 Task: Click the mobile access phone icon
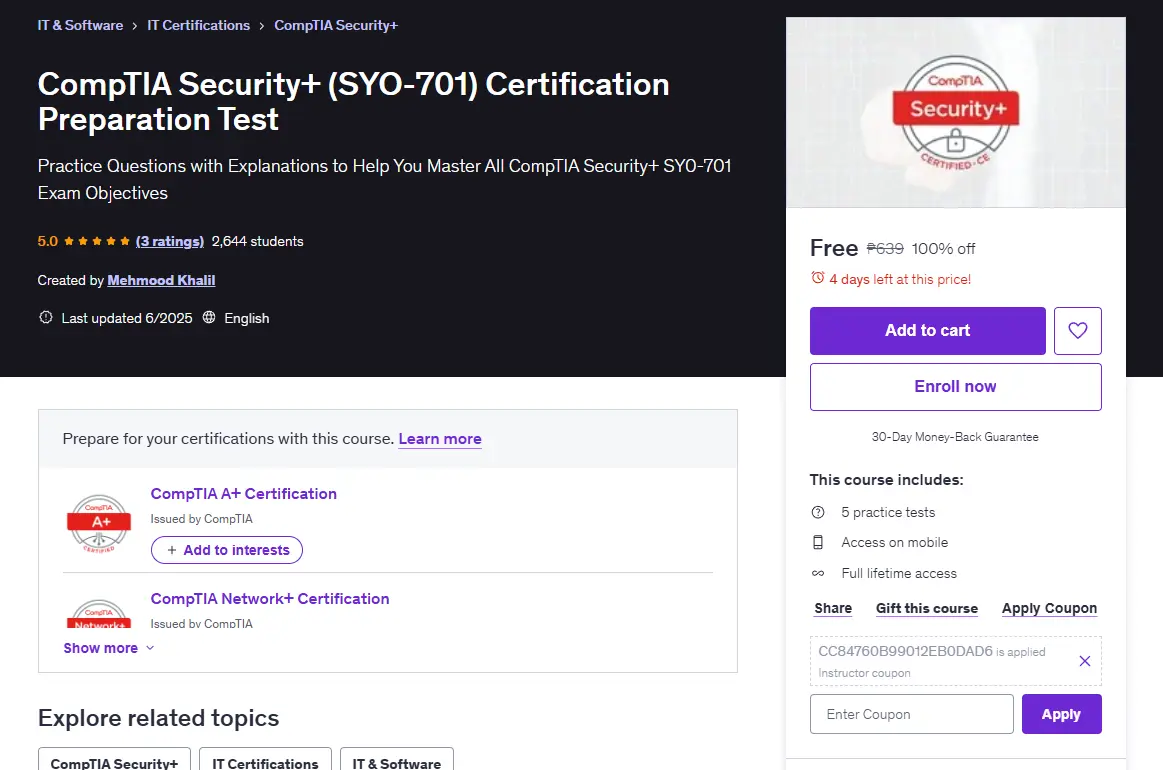818,543
